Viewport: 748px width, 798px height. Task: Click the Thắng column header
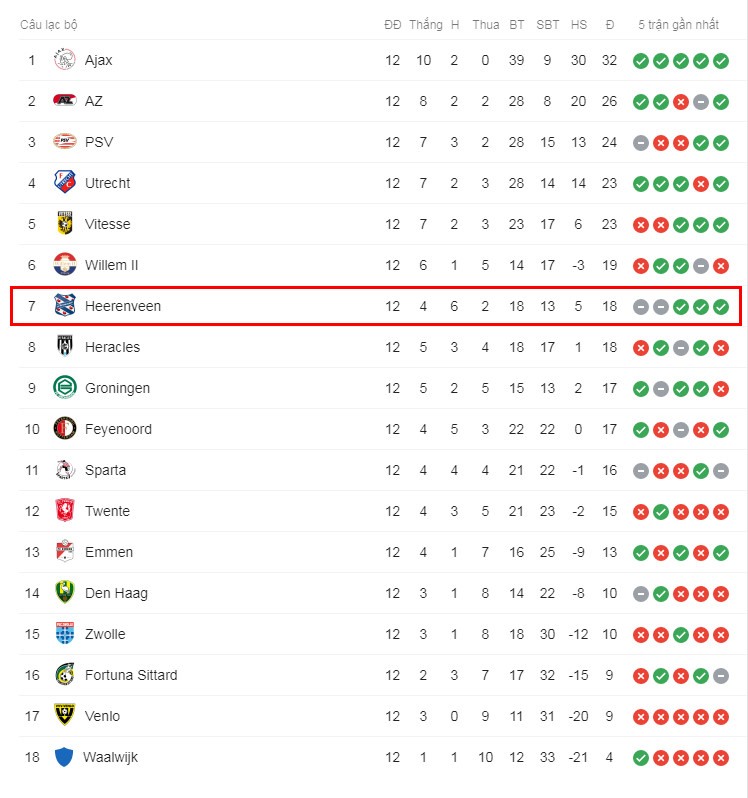pos(426,24)
